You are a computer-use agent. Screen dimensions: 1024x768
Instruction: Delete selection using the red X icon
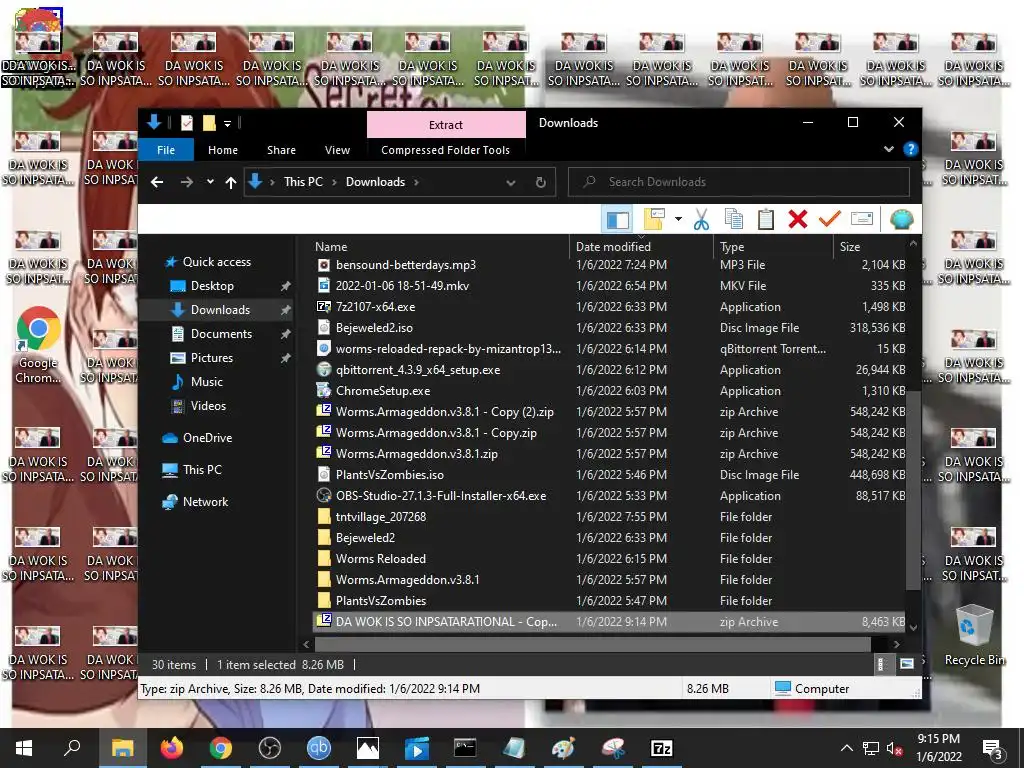click(797, 219)
